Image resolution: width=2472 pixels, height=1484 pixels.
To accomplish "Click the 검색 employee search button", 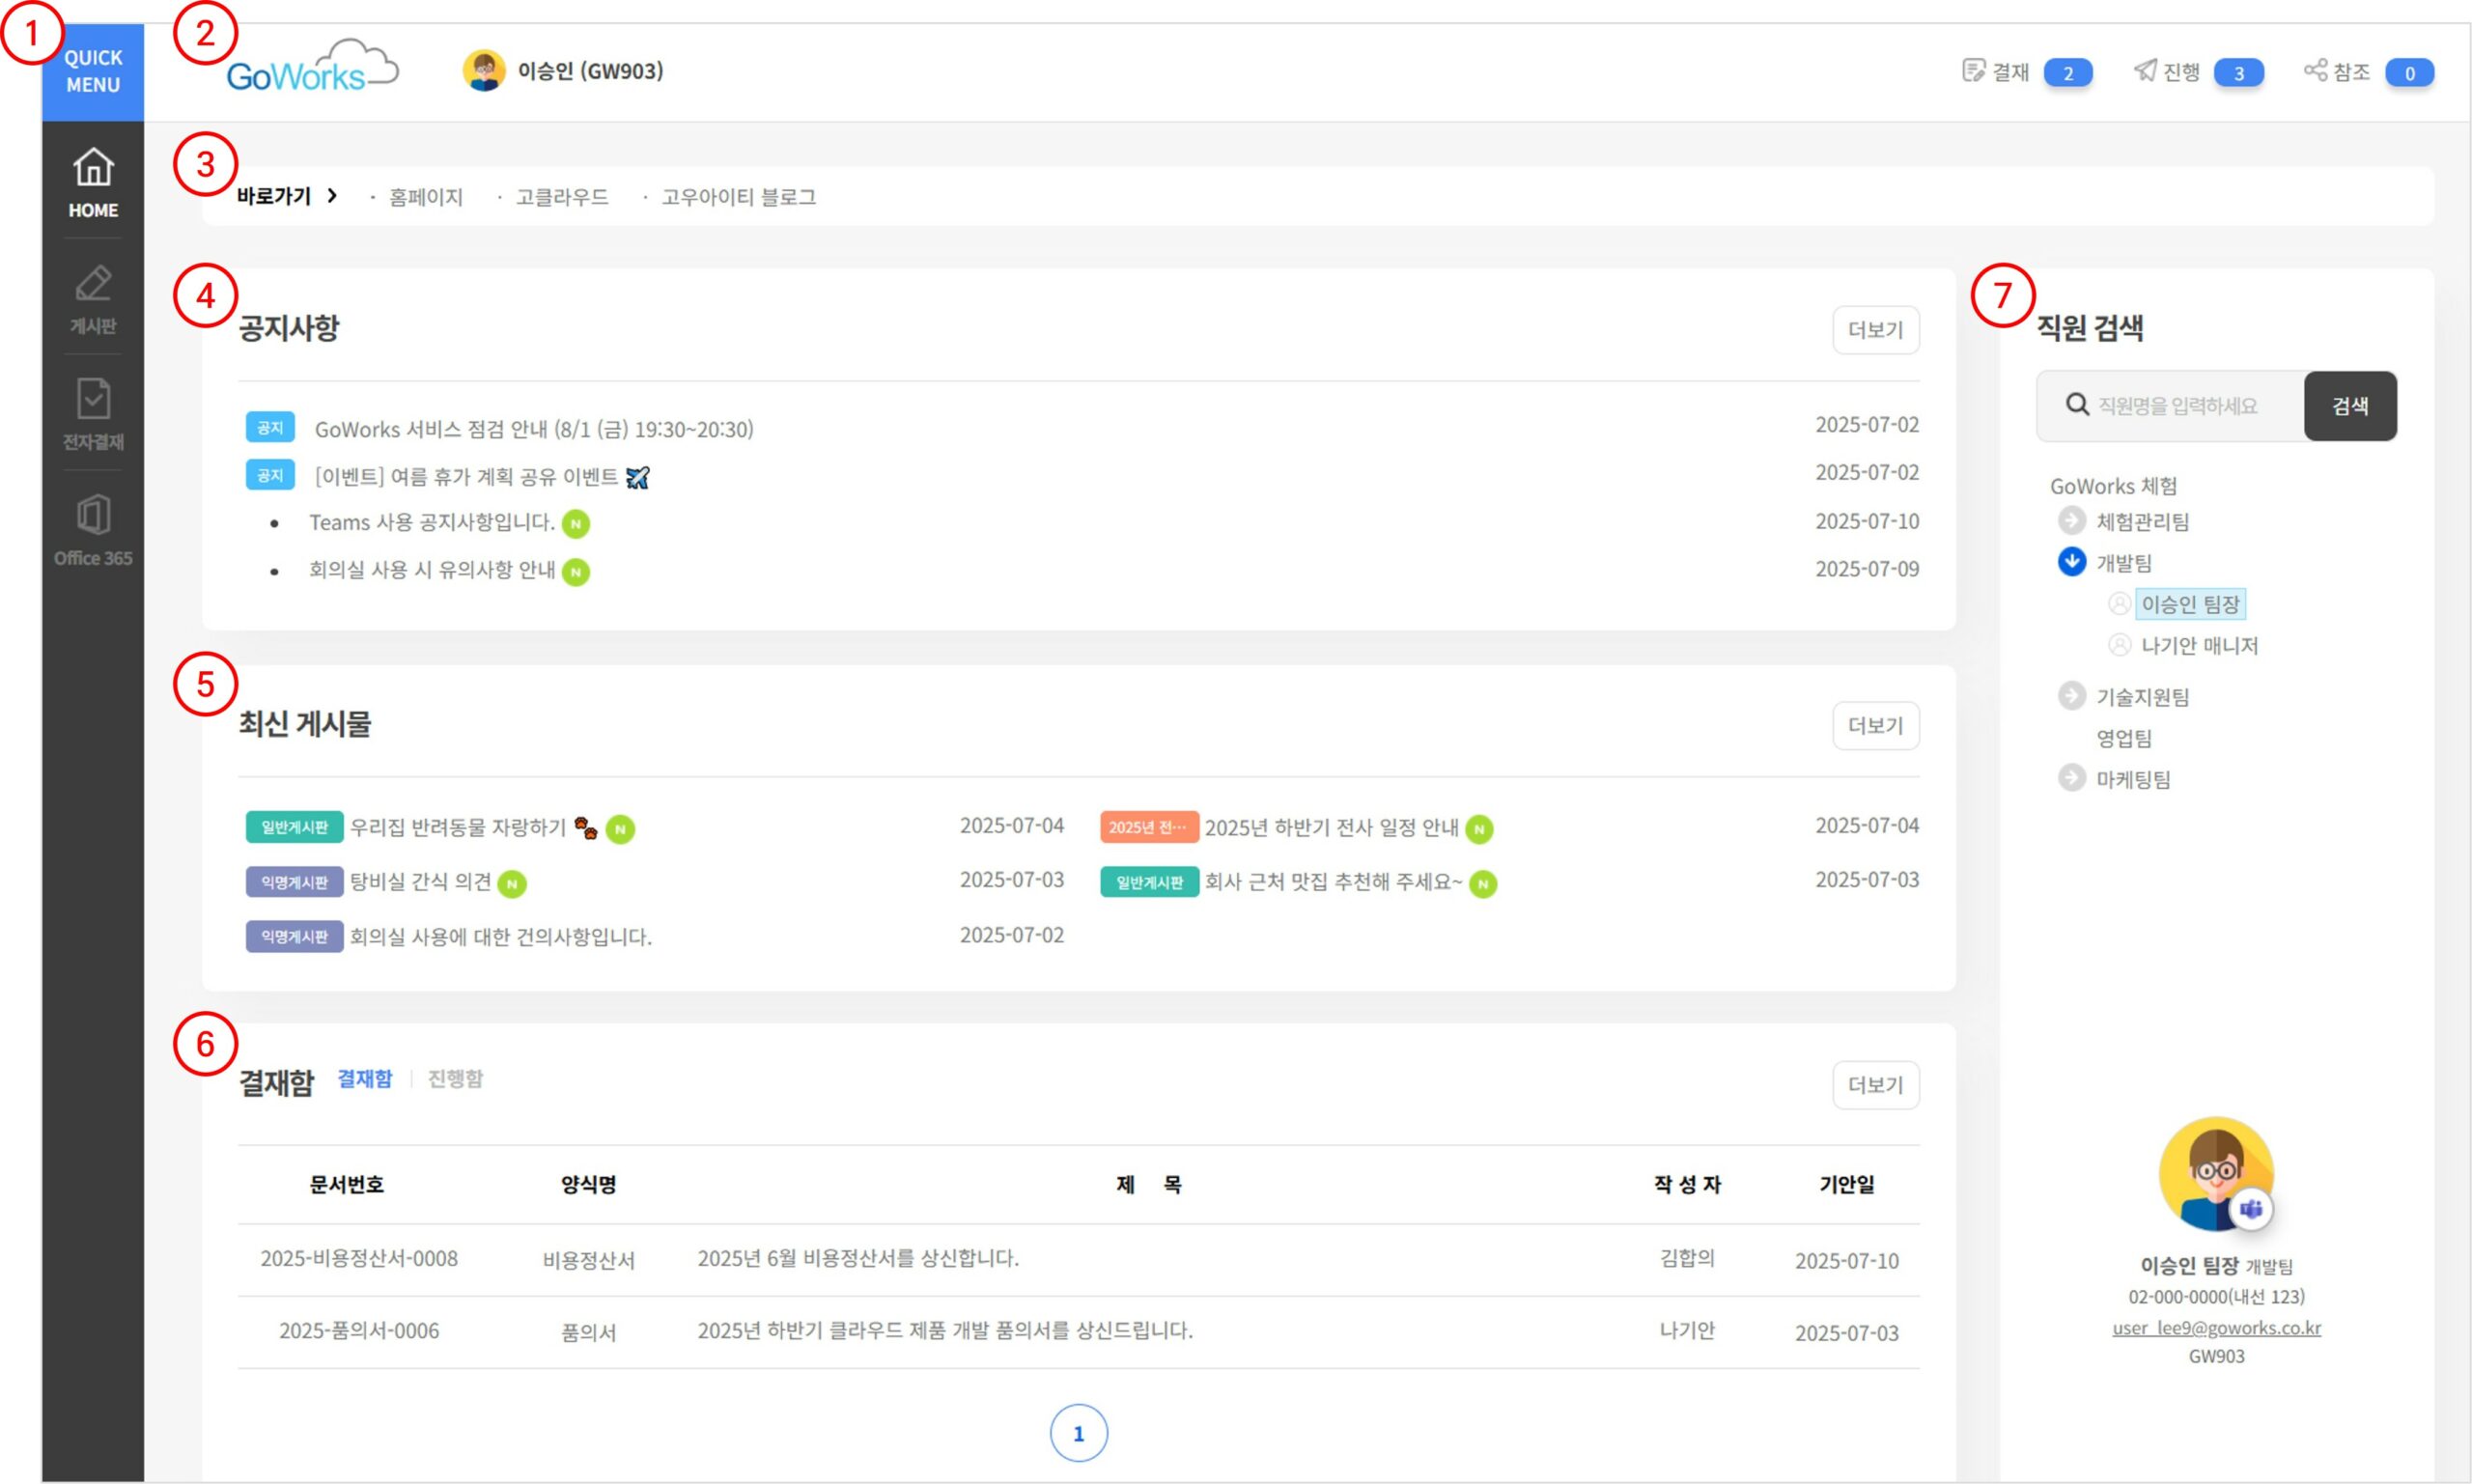I will (x=2349, y=406).
